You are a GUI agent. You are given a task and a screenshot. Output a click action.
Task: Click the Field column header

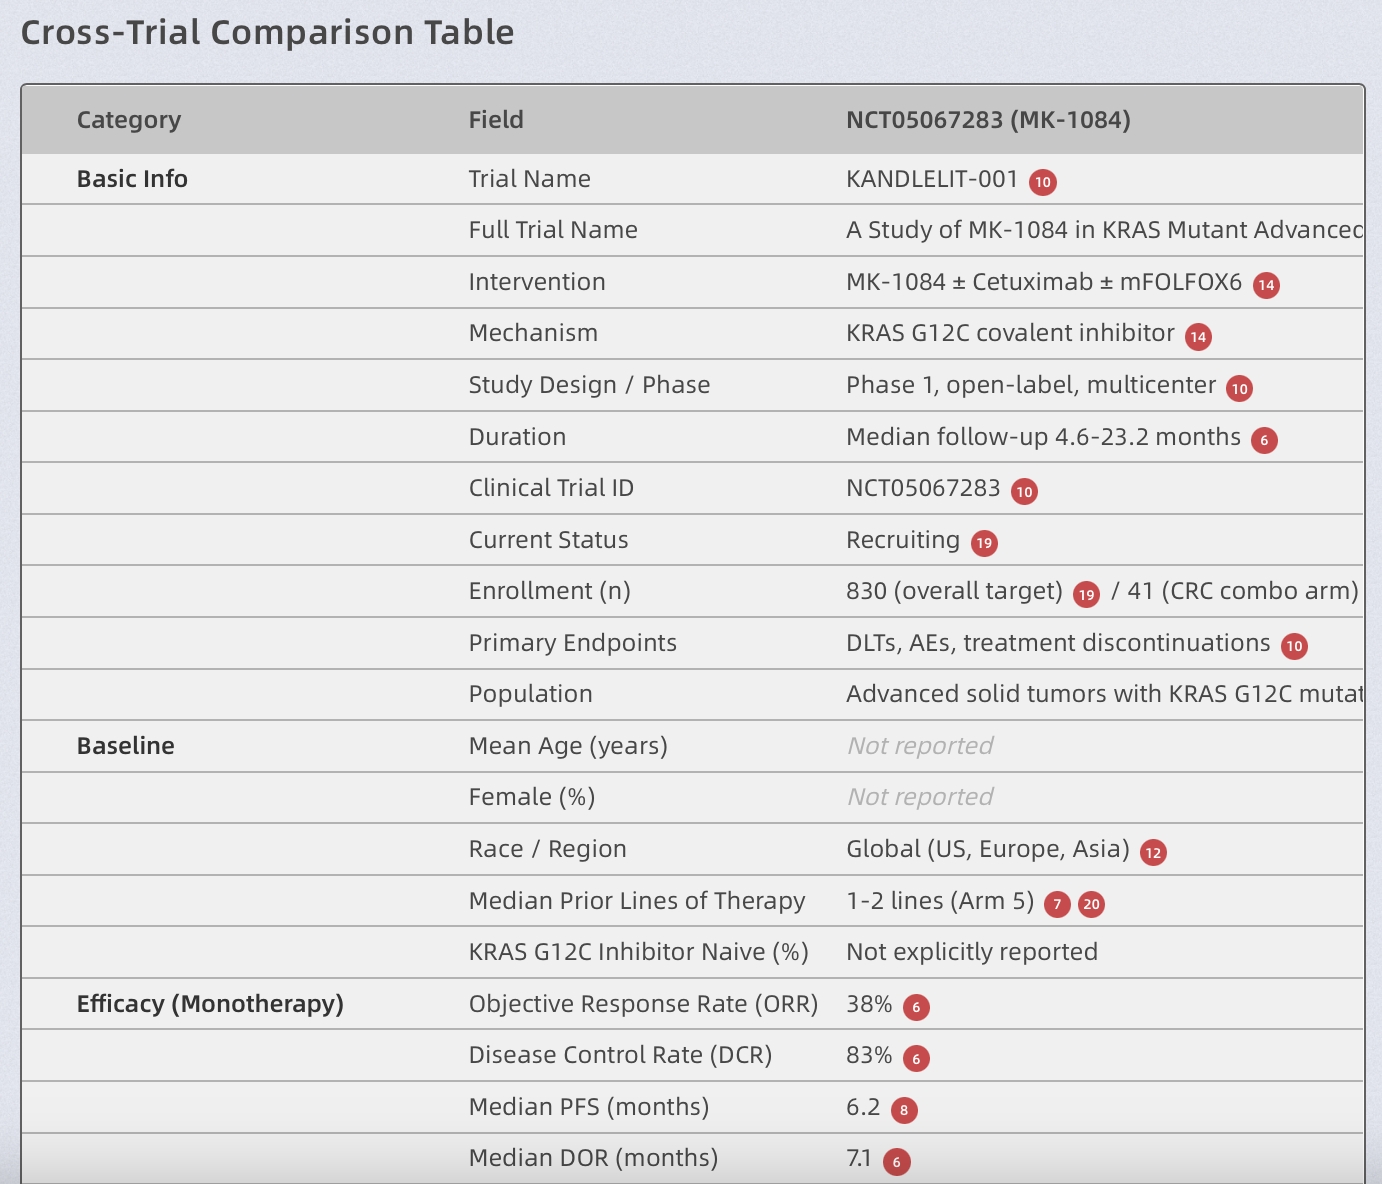(496, 120)
